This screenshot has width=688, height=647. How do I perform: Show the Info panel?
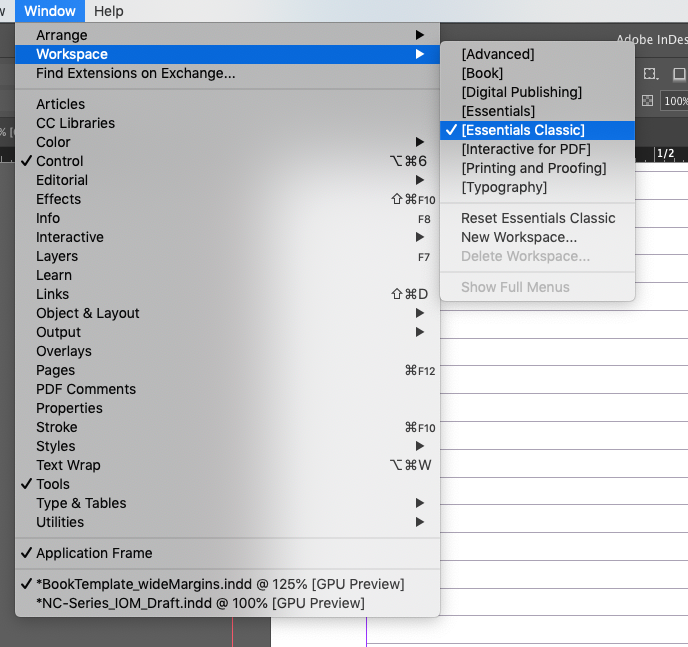pos(227,218)
